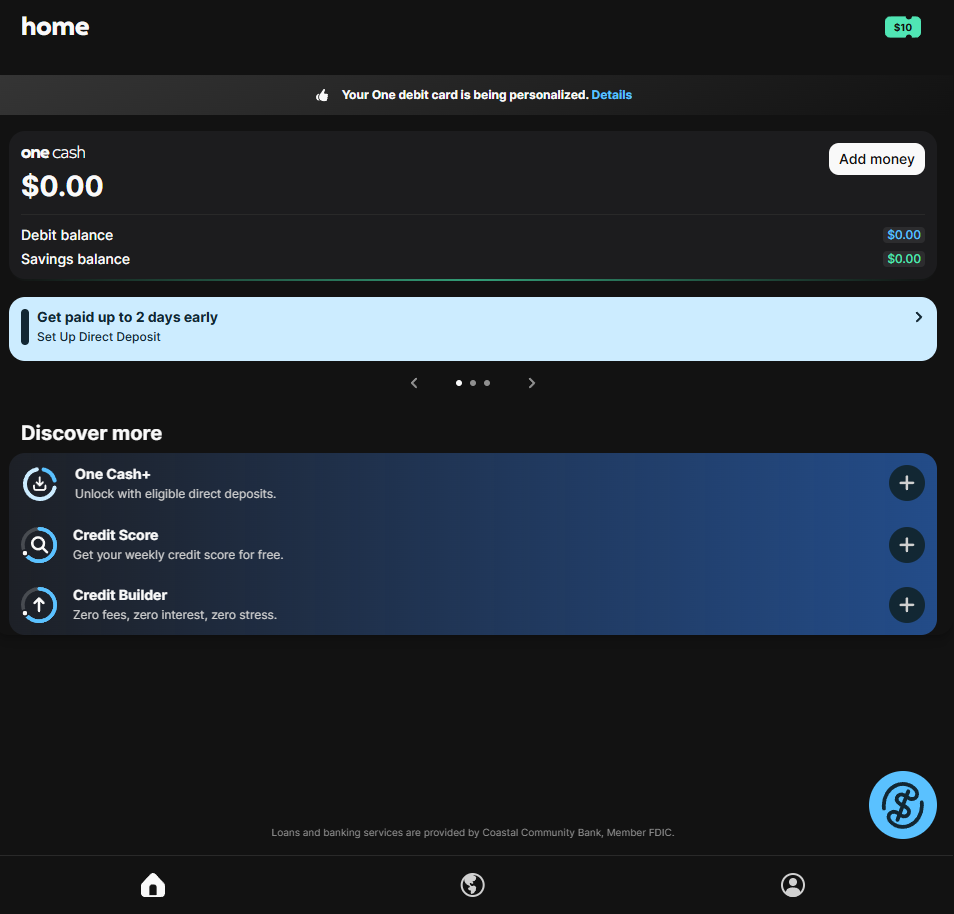Image resolution: width=954 pixels, height=914 pixels.
Task: Select the third carousel dot
Action: click(487, 383)
